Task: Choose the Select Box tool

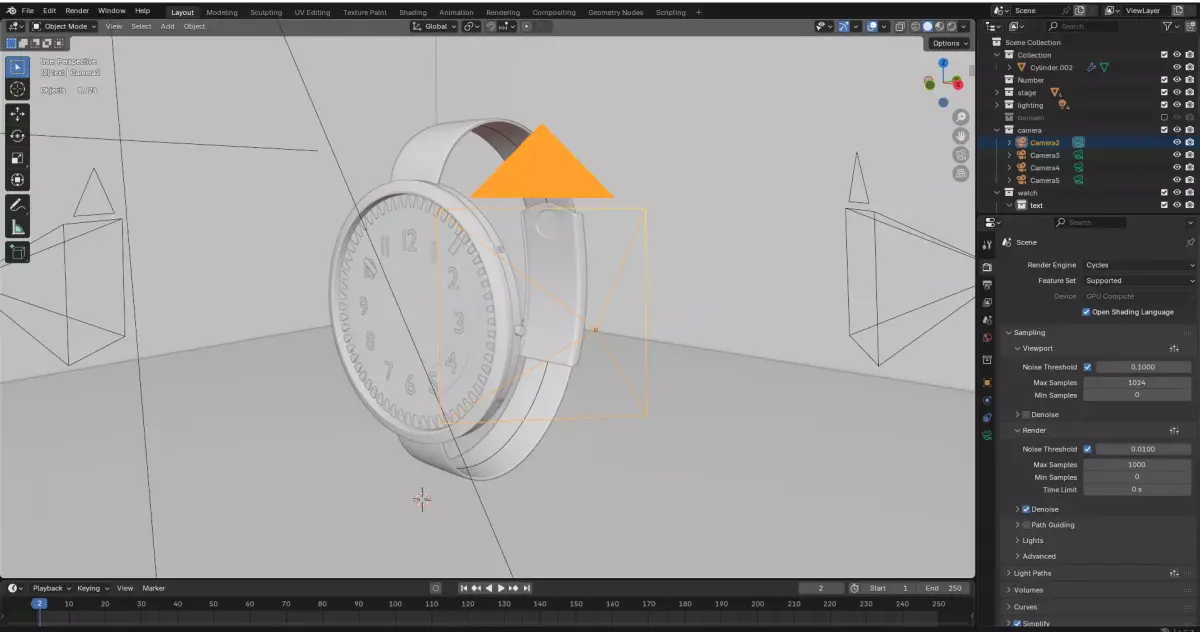Action: coord(17,67)
